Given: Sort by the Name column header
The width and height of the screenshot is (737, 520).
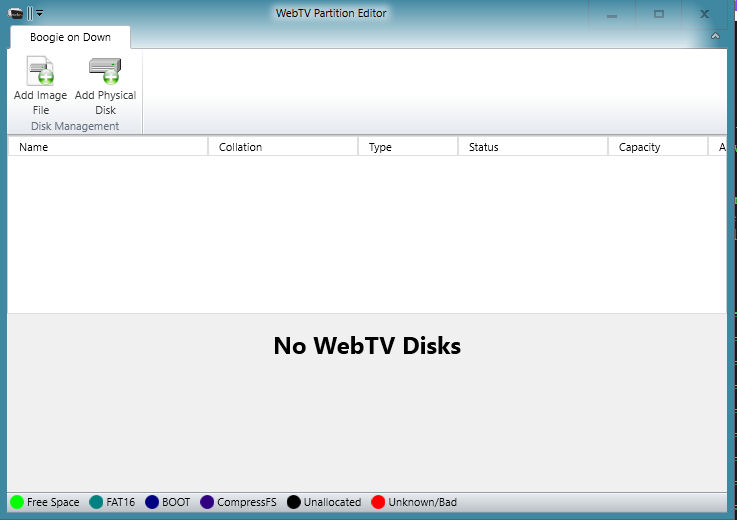Looking at the screenshot, I should pos(108,147).
